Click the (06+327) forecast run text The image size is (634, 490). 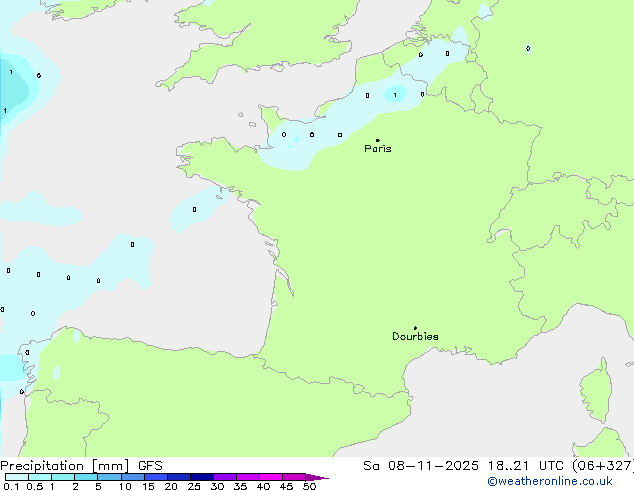(600, 466)
